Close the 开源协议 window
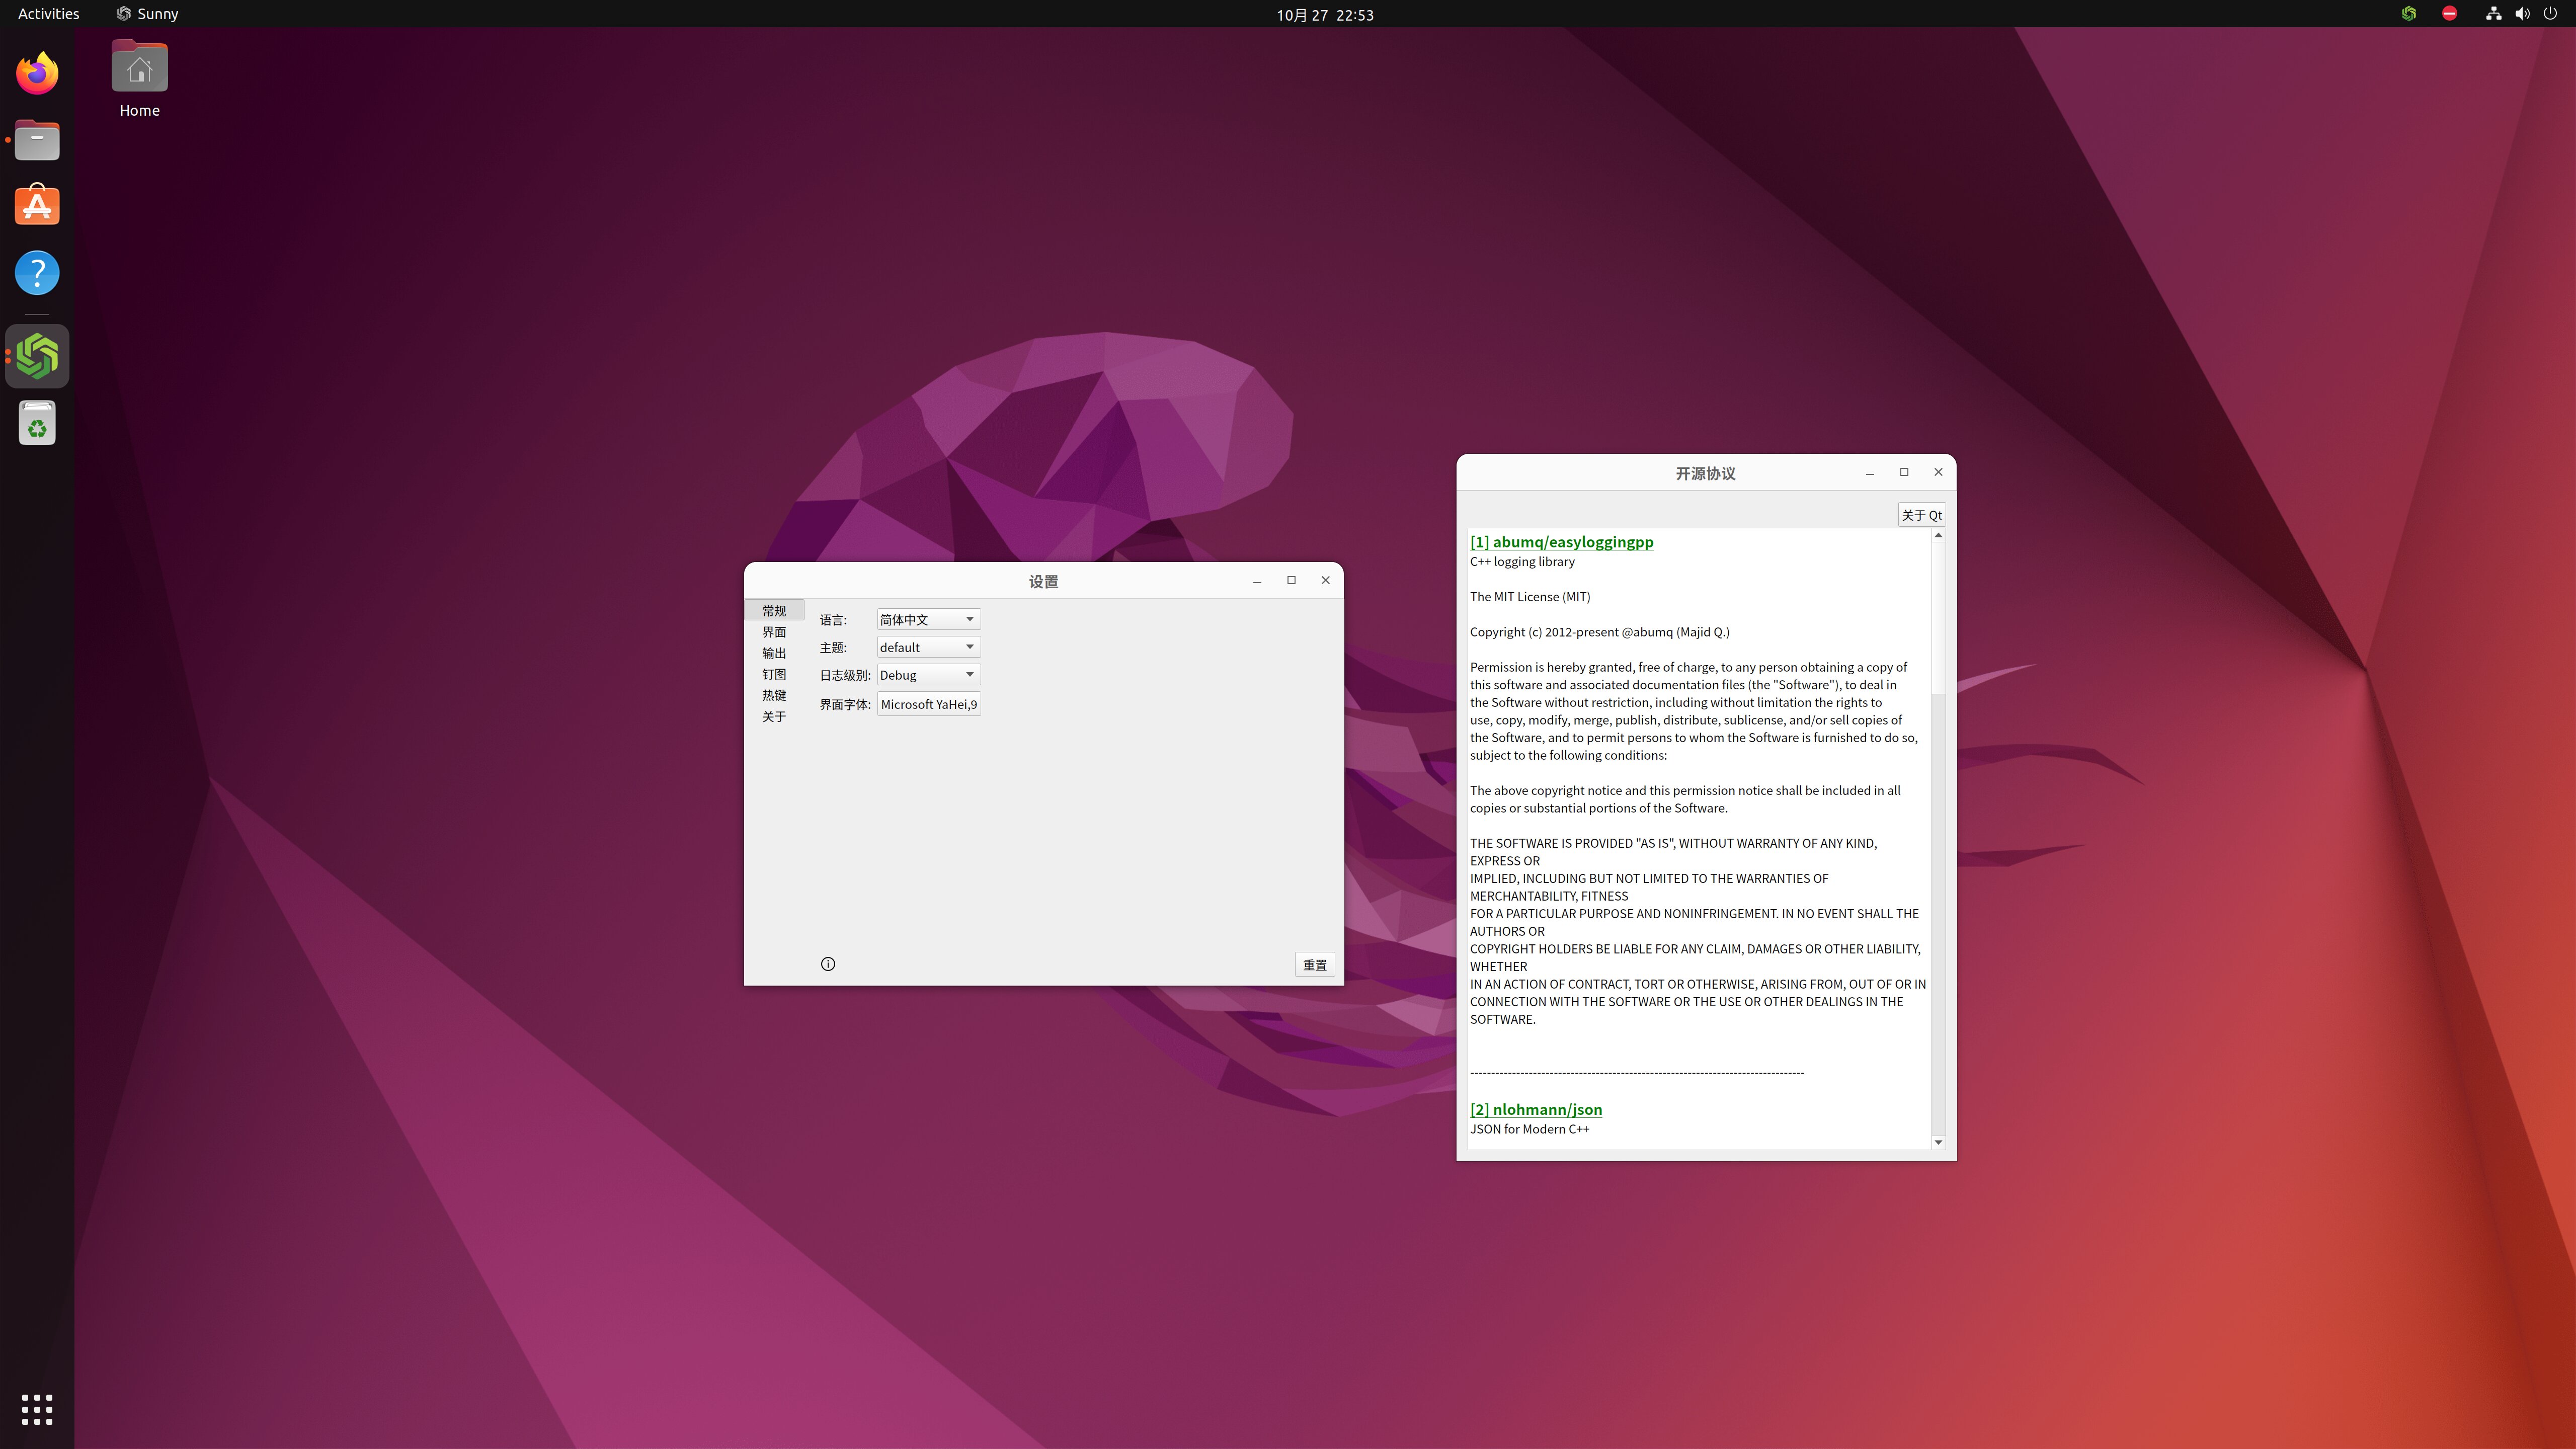 point(1938,472)
